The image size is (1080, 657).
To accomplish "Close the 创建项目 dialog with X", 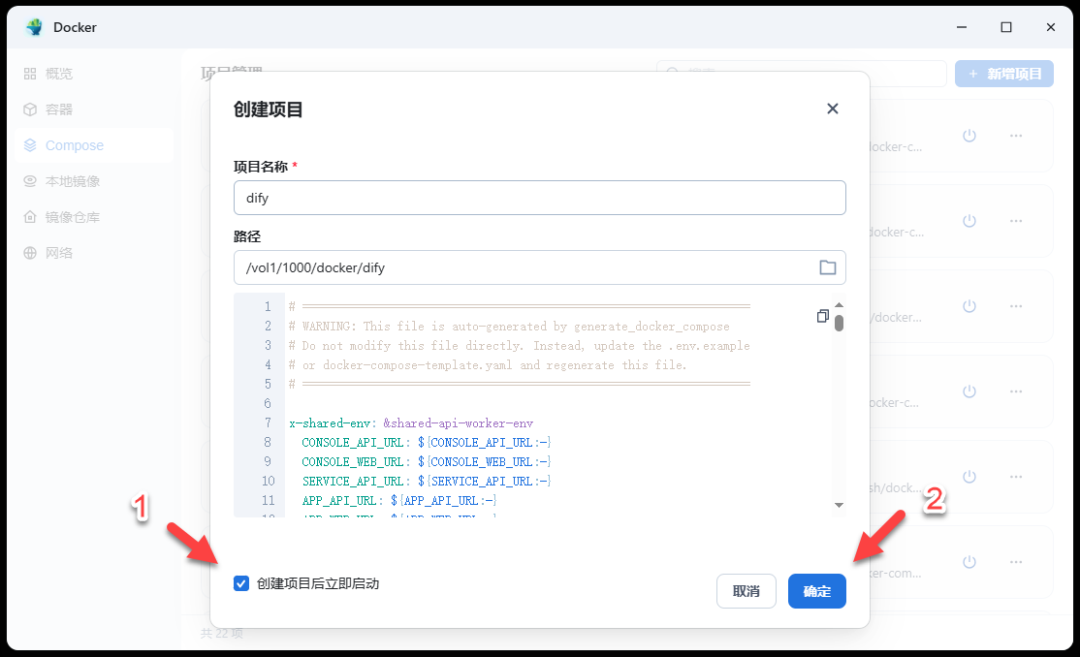I will pyautogui.click(x=832, y=109).
